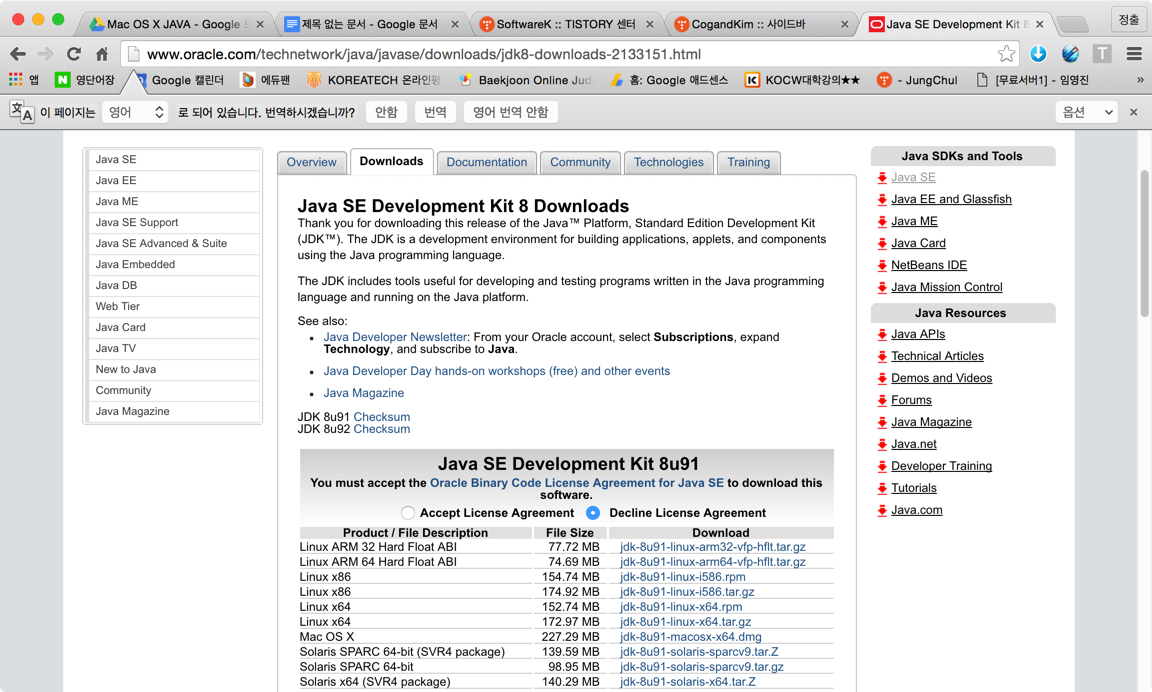Viewport: 1152px width, 692px height.
Task: Open NetBeans IDE in right sidebar
Action: [929, 265]
